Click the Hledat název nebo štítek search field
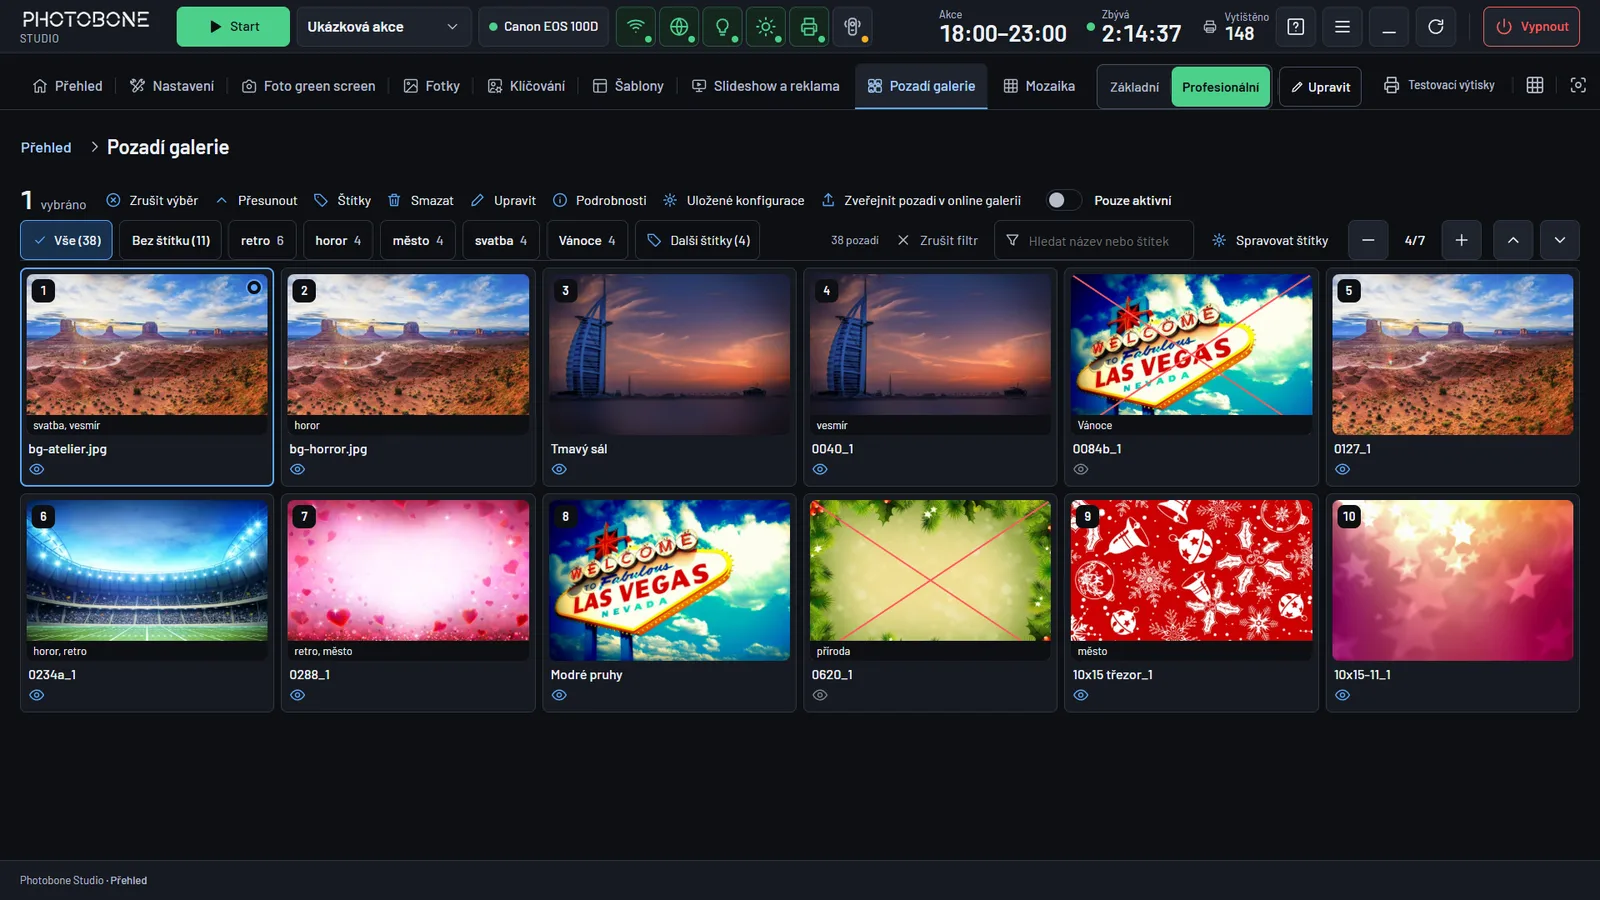 click(1094, 240)
